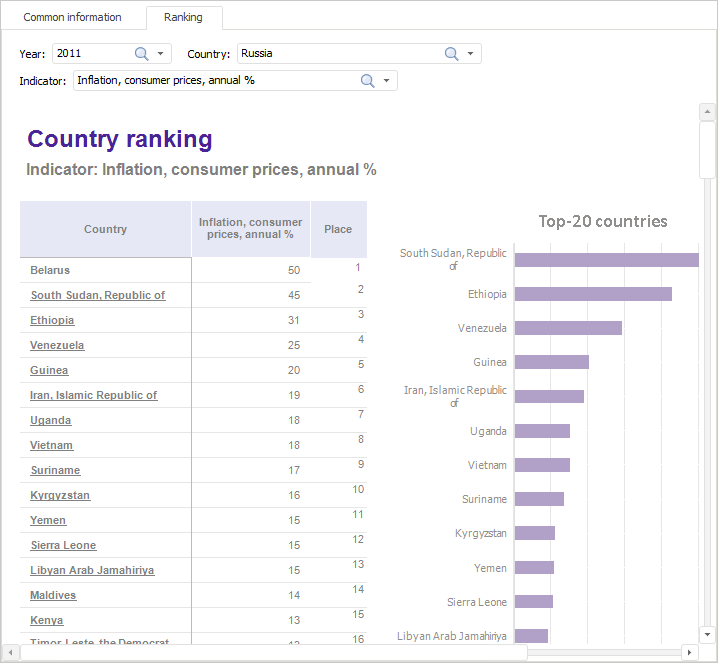Click the search icon in Year field

point(141,54)
